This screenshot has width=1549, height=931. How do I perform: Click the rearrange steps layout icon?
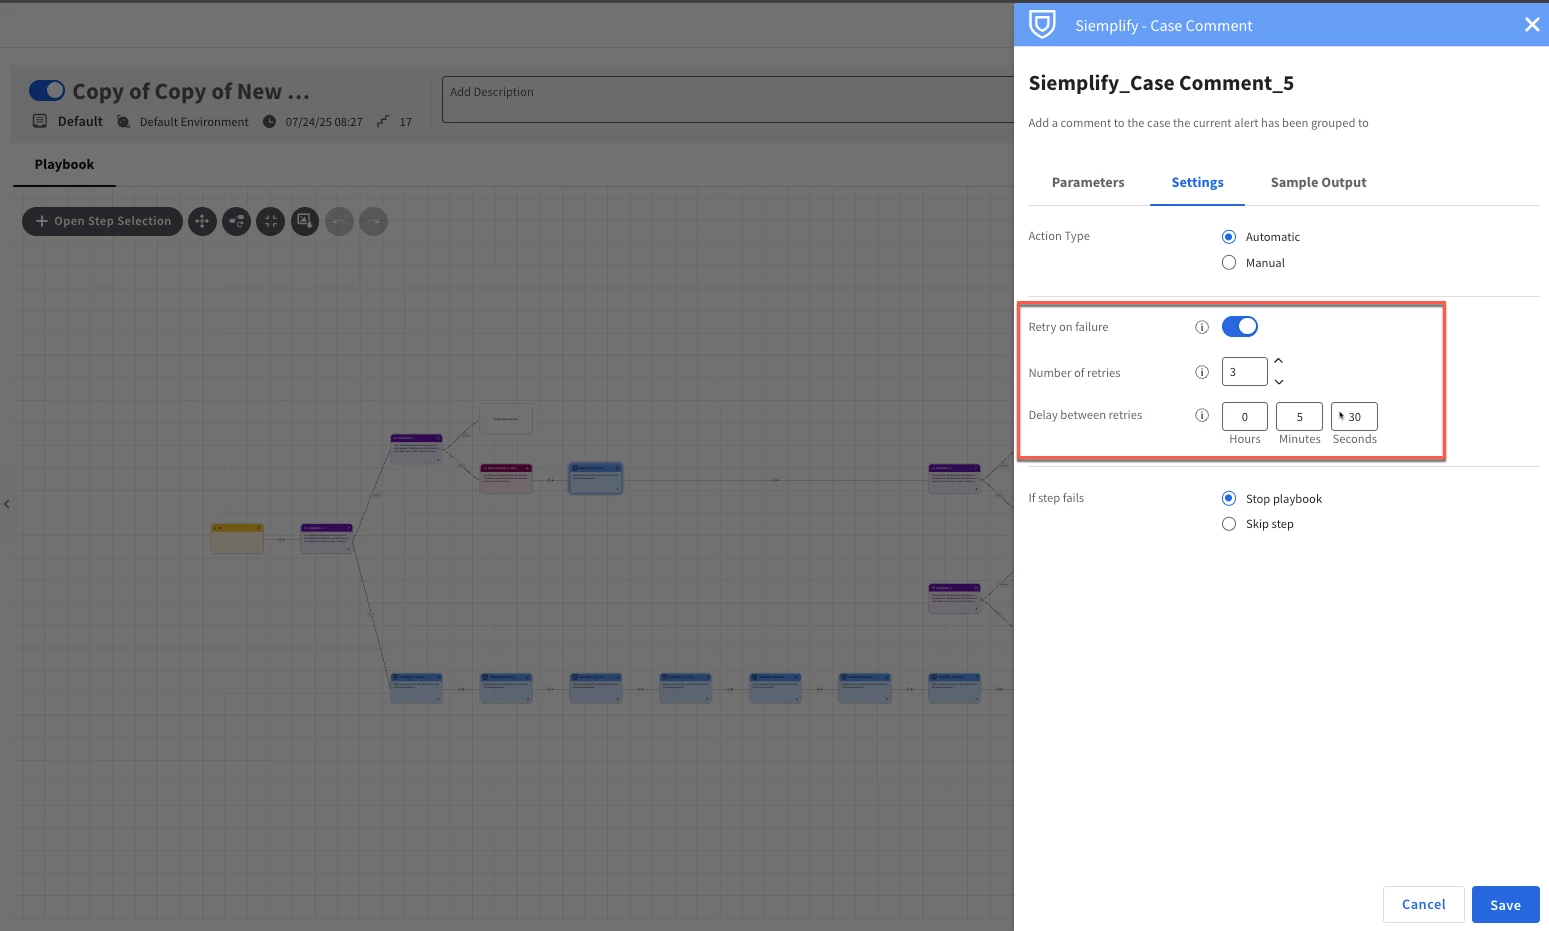tap(236, 221)
